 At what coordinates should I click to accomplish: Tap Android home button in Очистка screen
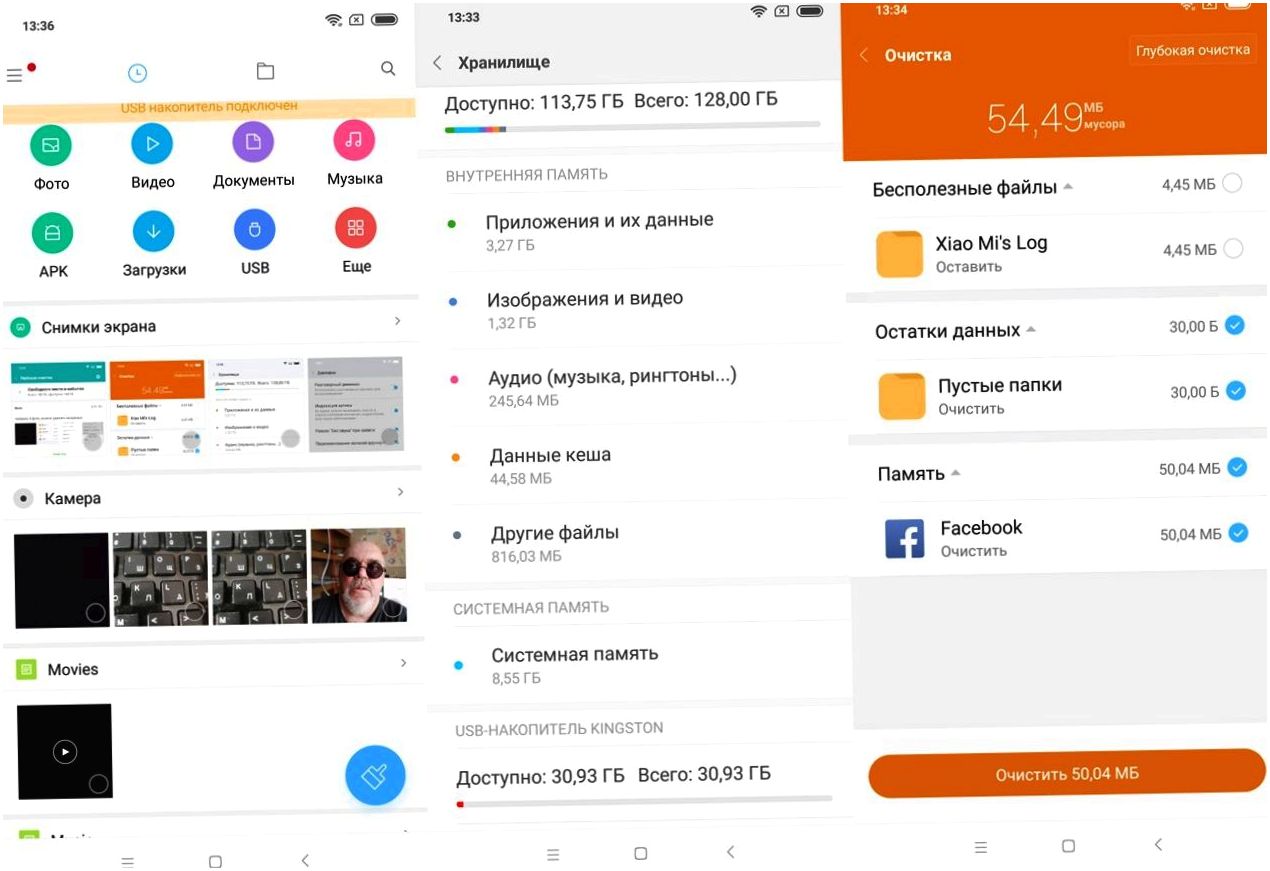pos(1068,846)
